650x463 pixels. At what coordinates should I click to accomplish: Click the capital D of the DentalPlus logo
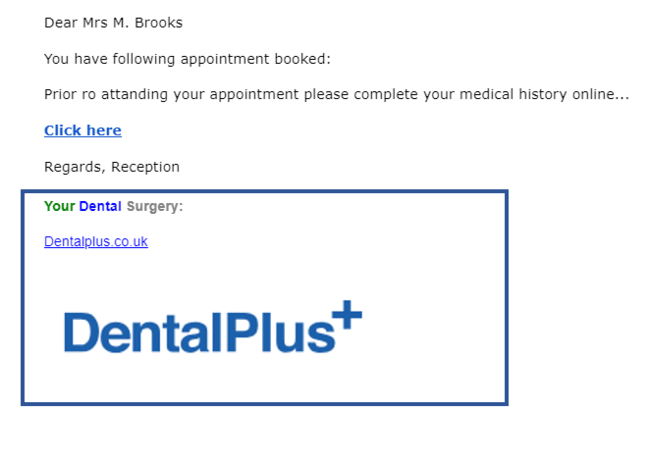click(82, 332)
